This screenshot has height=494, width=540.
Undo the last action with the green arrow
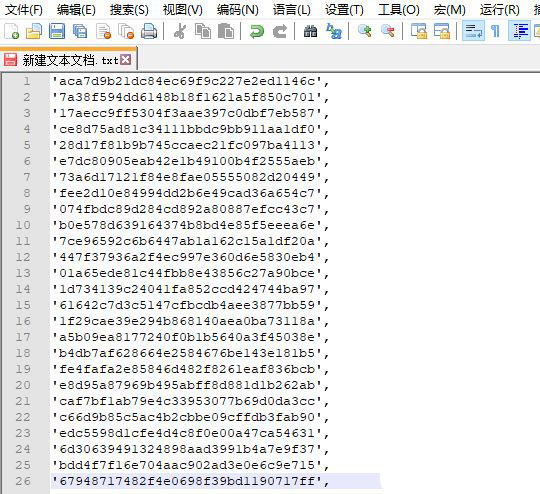[257, 31]
